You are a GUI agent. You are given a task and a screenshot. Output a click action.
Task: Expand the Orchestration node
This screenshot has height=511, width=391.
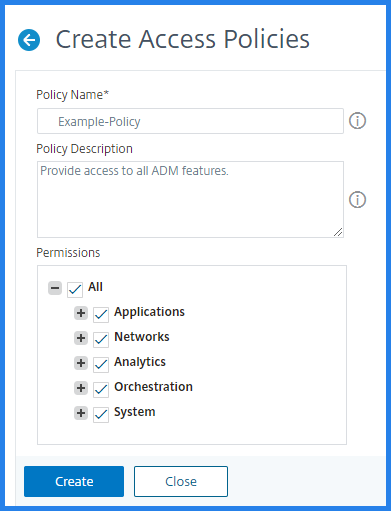(81, 388)
